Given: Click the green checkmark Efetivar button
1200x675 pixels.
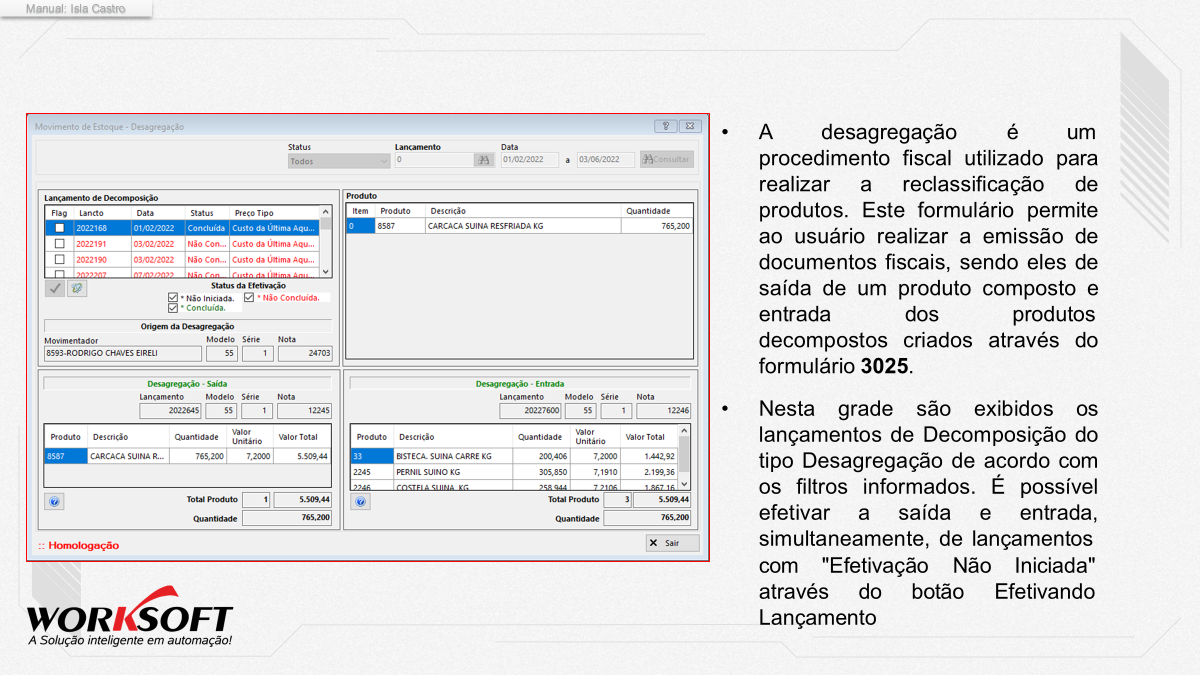Looking at the screenshot, I should (x=55, y=288).
